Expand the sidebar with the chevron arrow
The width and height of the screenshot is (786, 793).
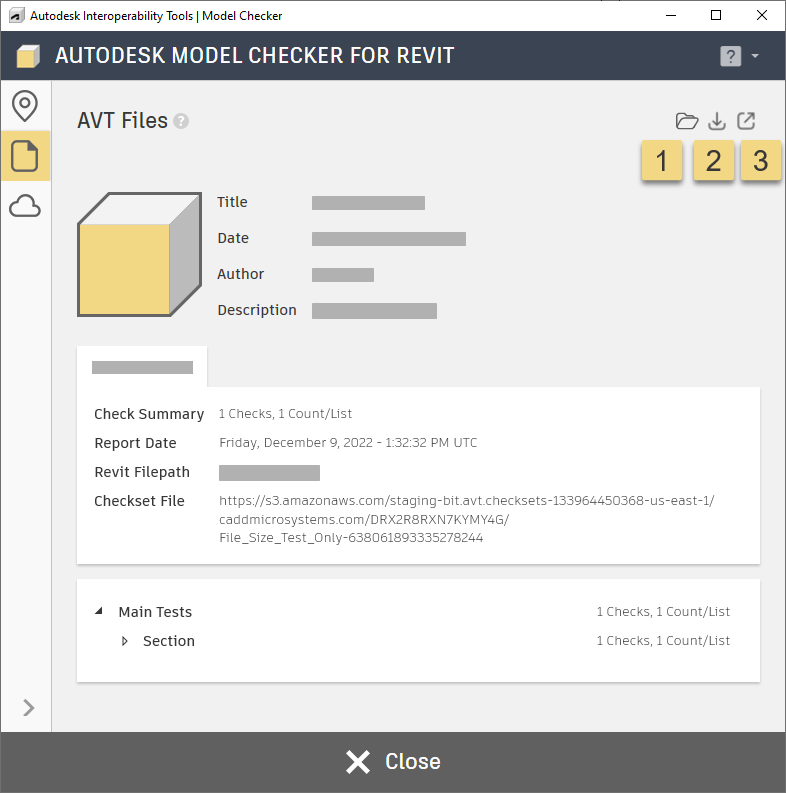point(28,708)
